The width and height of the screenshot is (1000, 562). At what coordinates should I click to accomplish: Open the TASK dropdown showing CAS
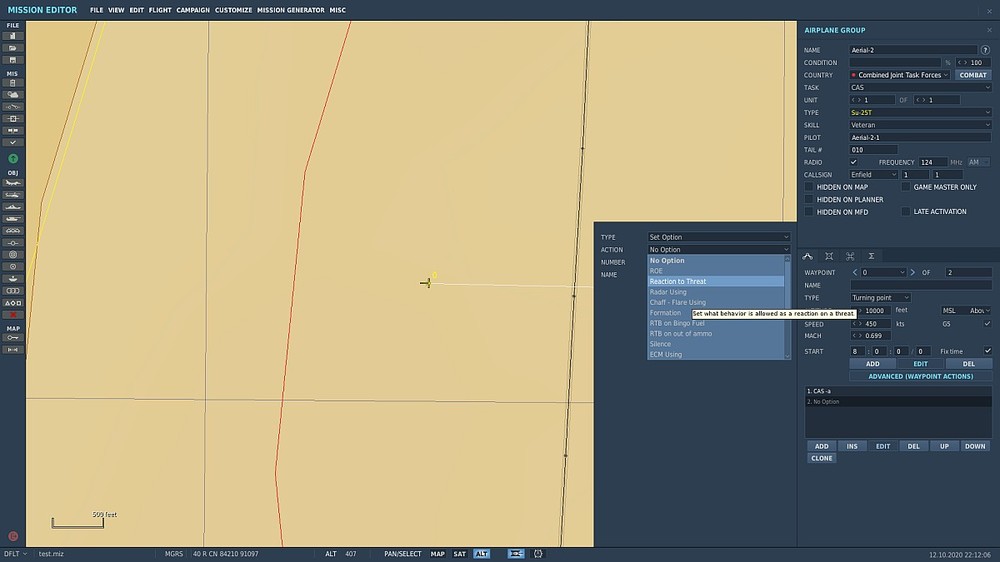[x=920, y=87]
